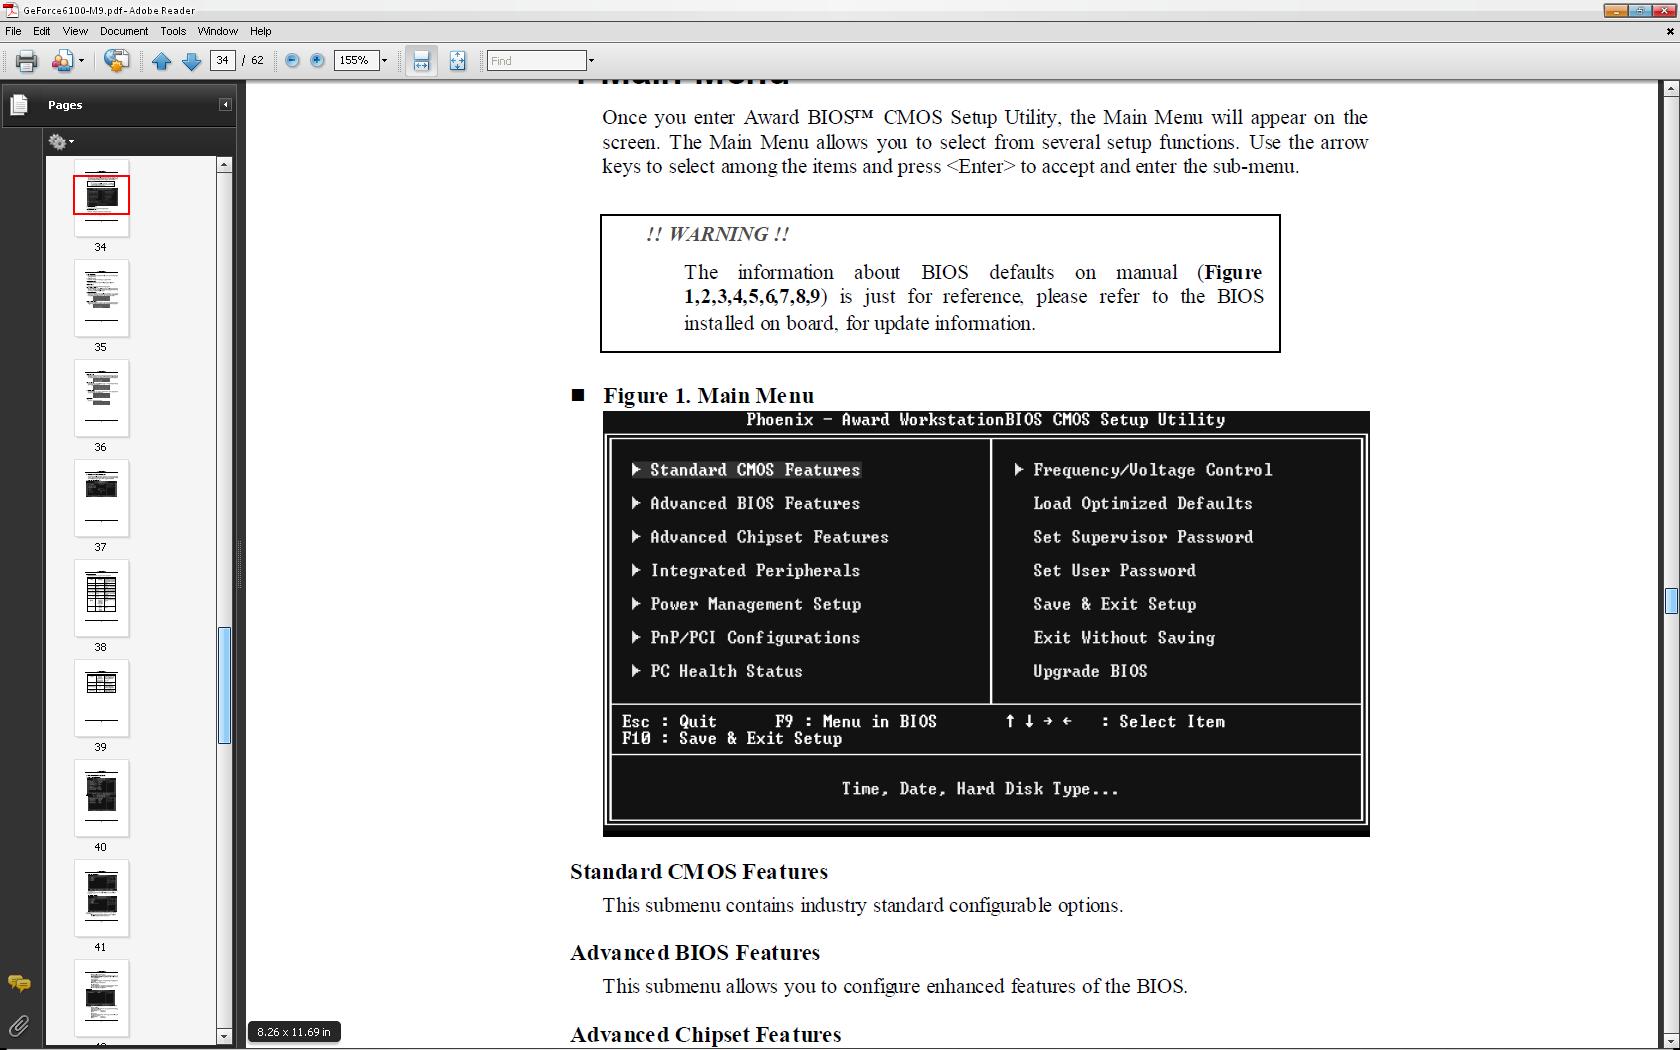Toggle the Fit Width scrolling mode icon

click(x=421, y=61)
